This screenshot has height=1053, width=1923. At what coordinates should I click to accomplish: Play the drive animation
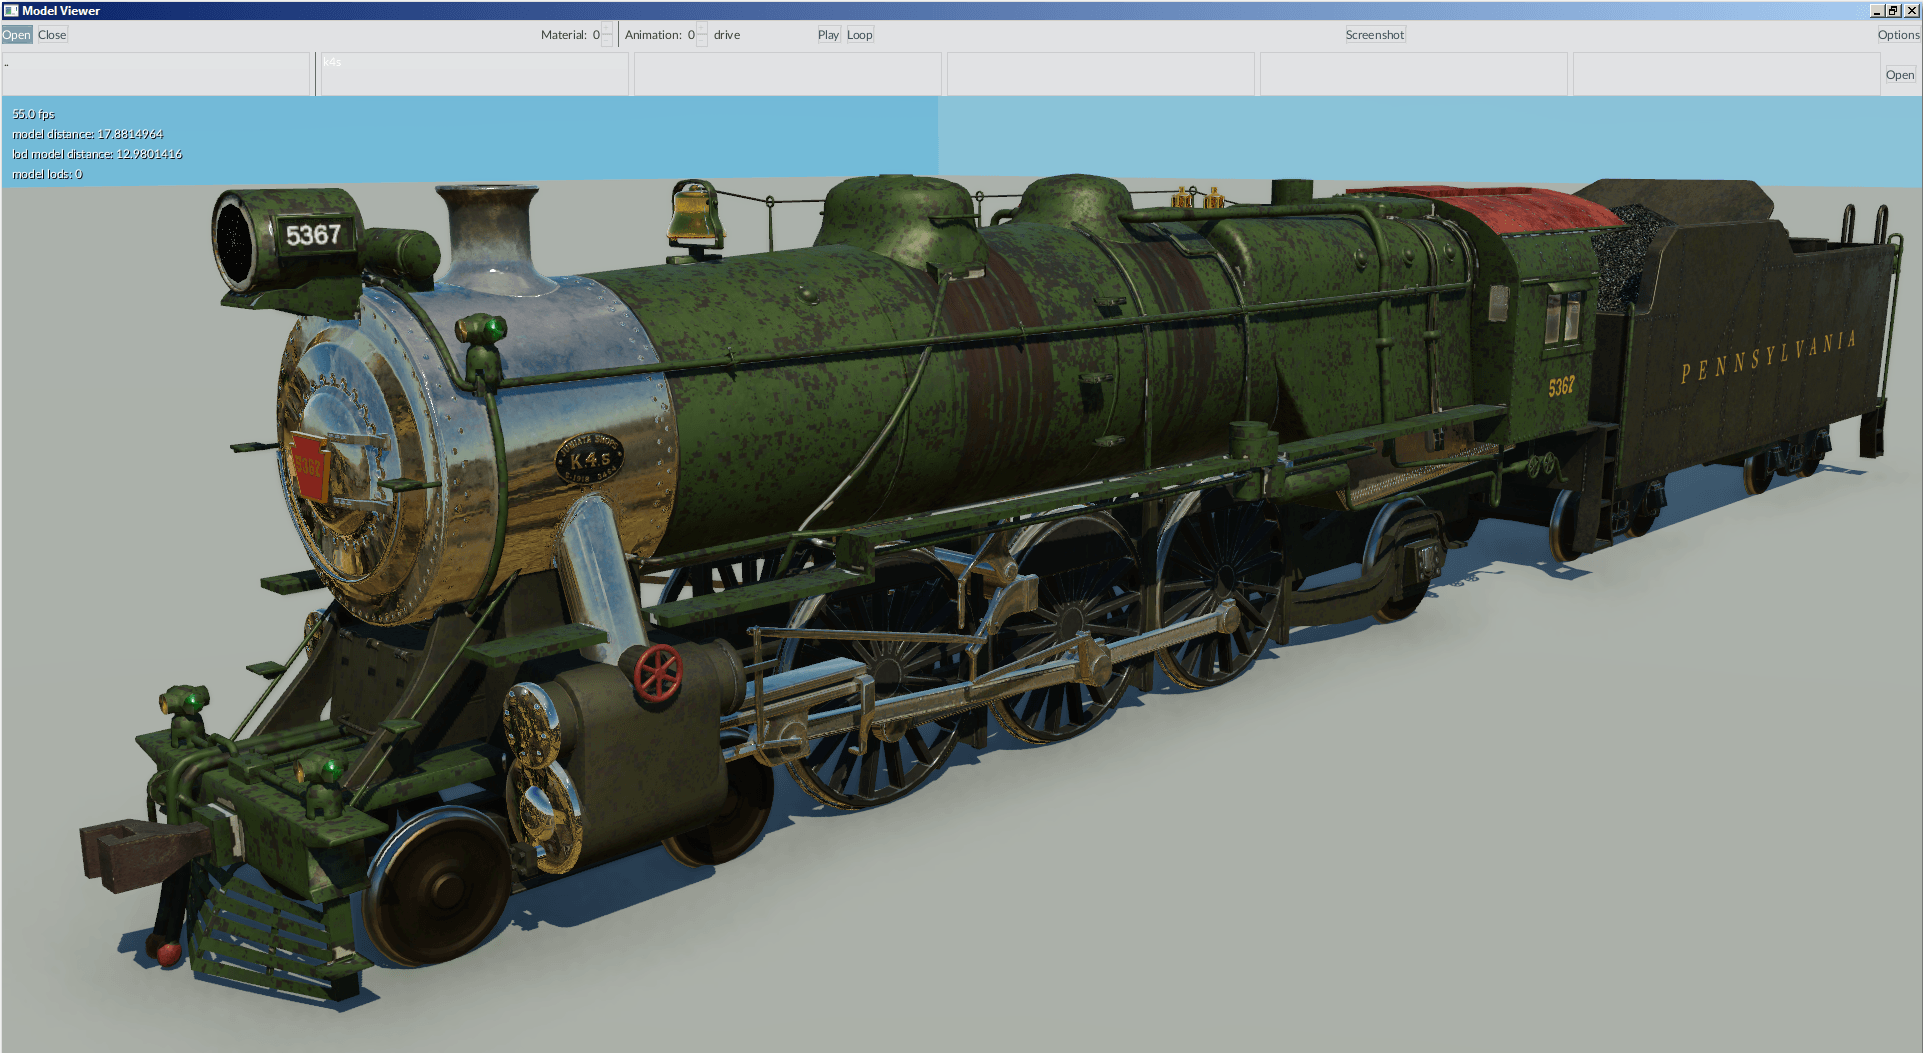click(828, 35)
